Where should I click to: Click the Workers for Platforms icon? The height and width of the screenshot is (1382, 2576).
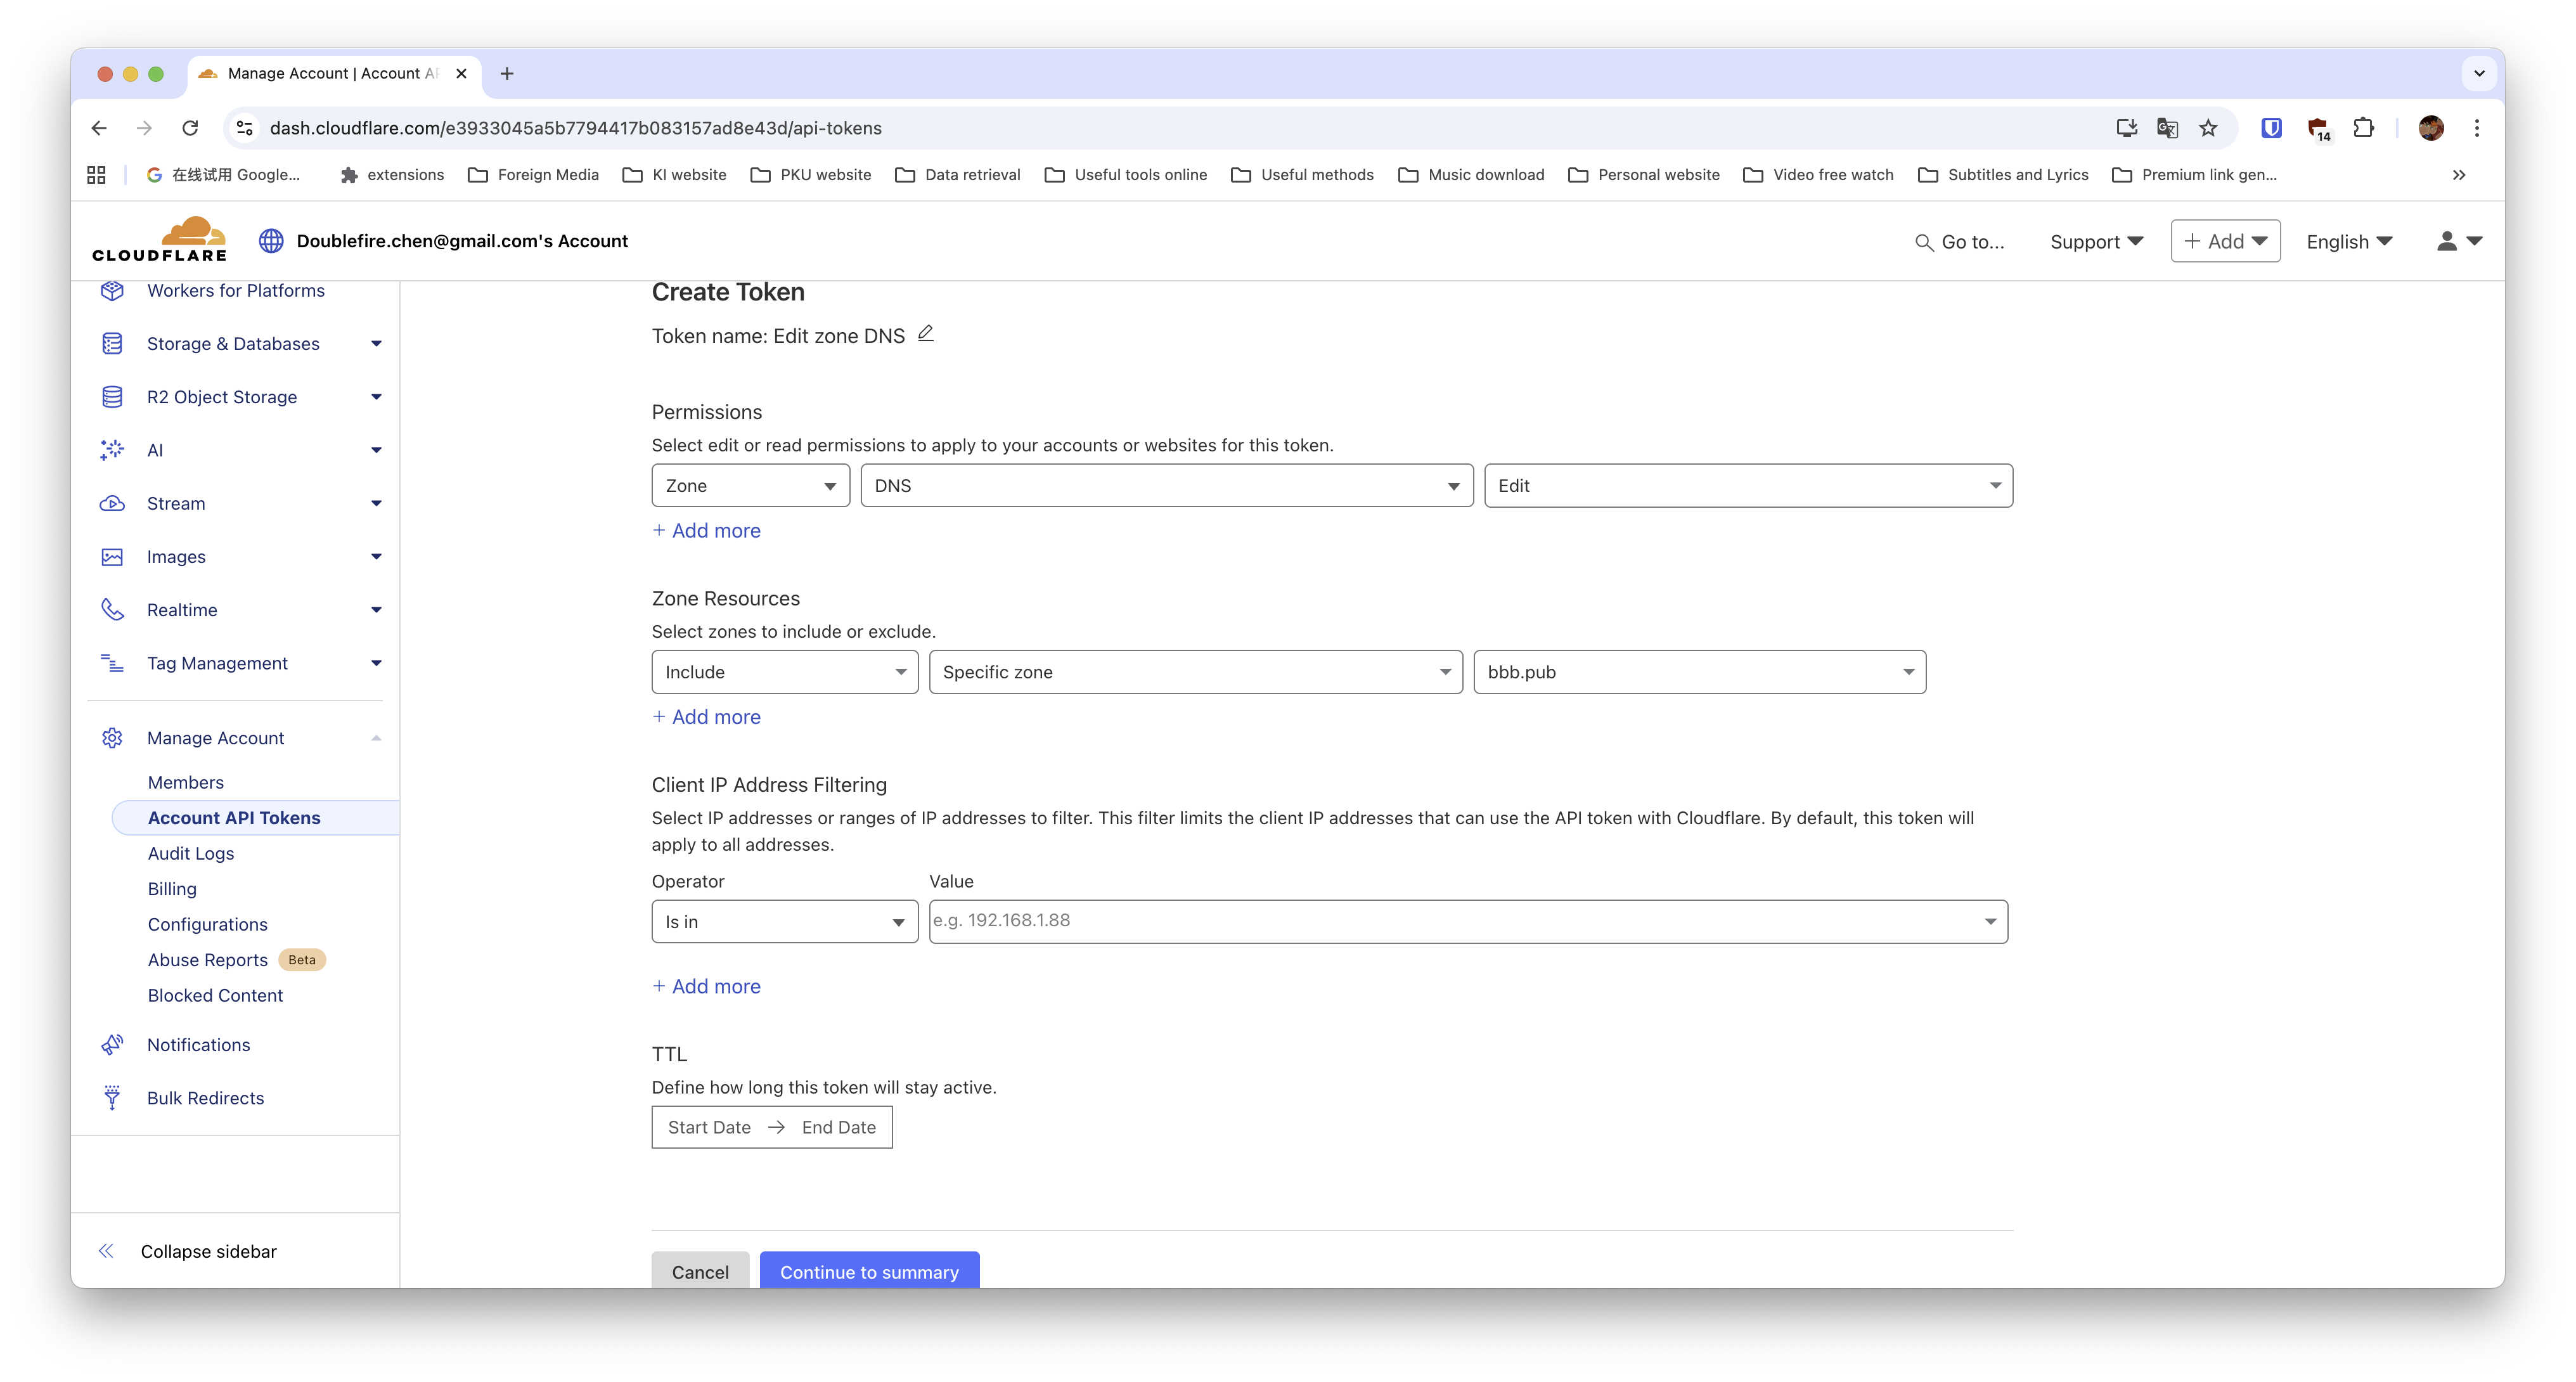[x=112, y=290]
